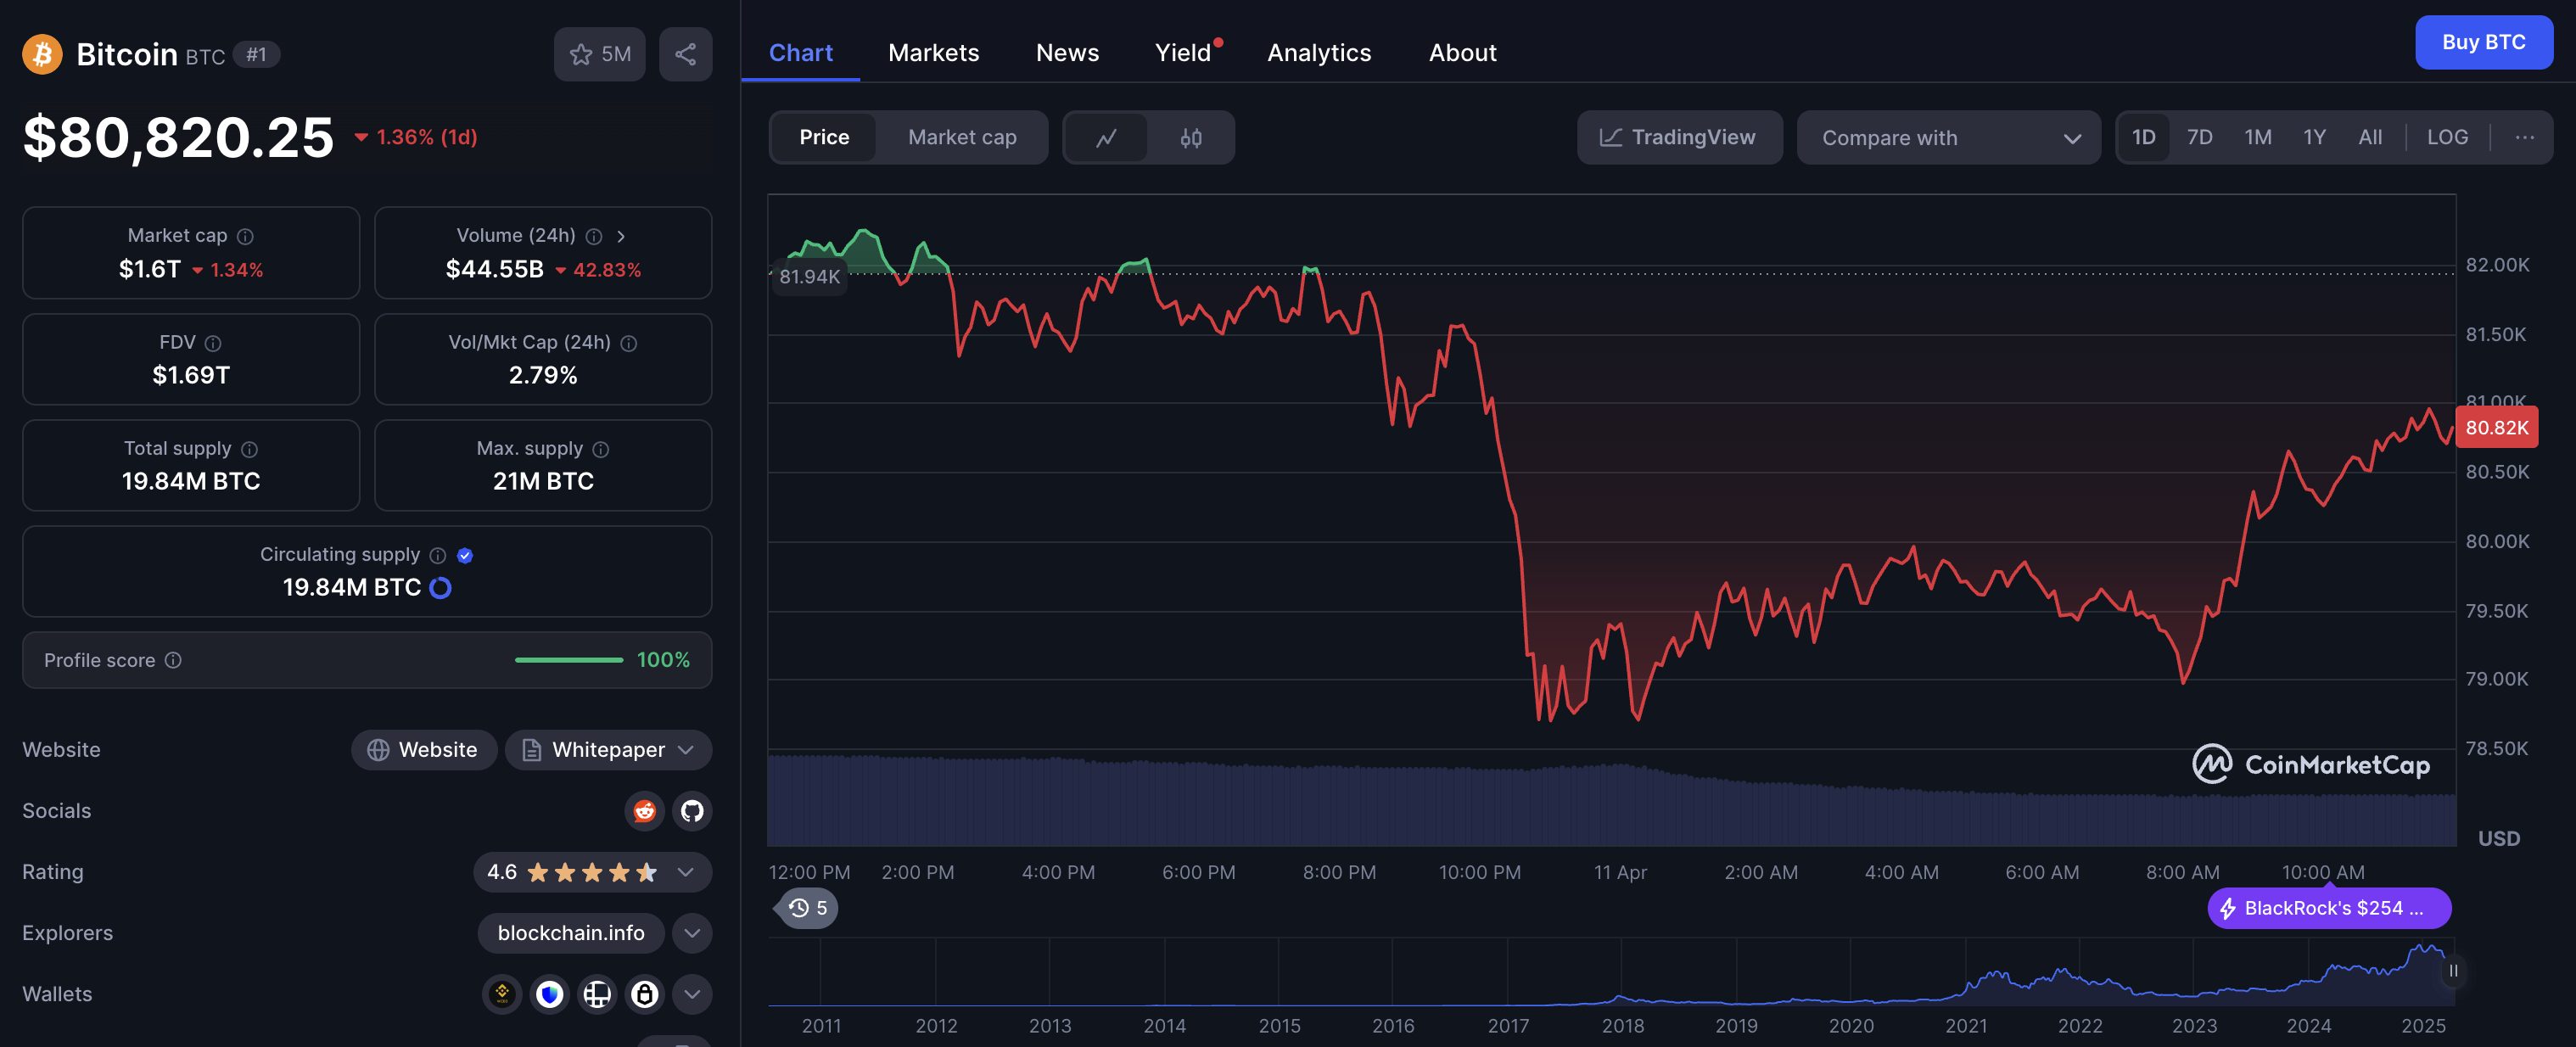Select candlestick chart type
The width and height of the screenshot is (2576, 1047).
click(x=1191, y=137)
